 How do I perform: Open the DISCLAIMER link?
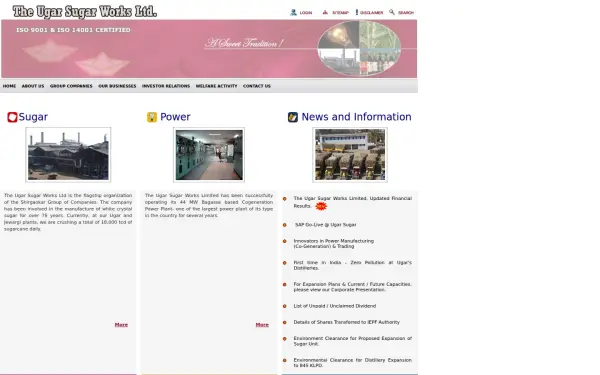point(371,13)
